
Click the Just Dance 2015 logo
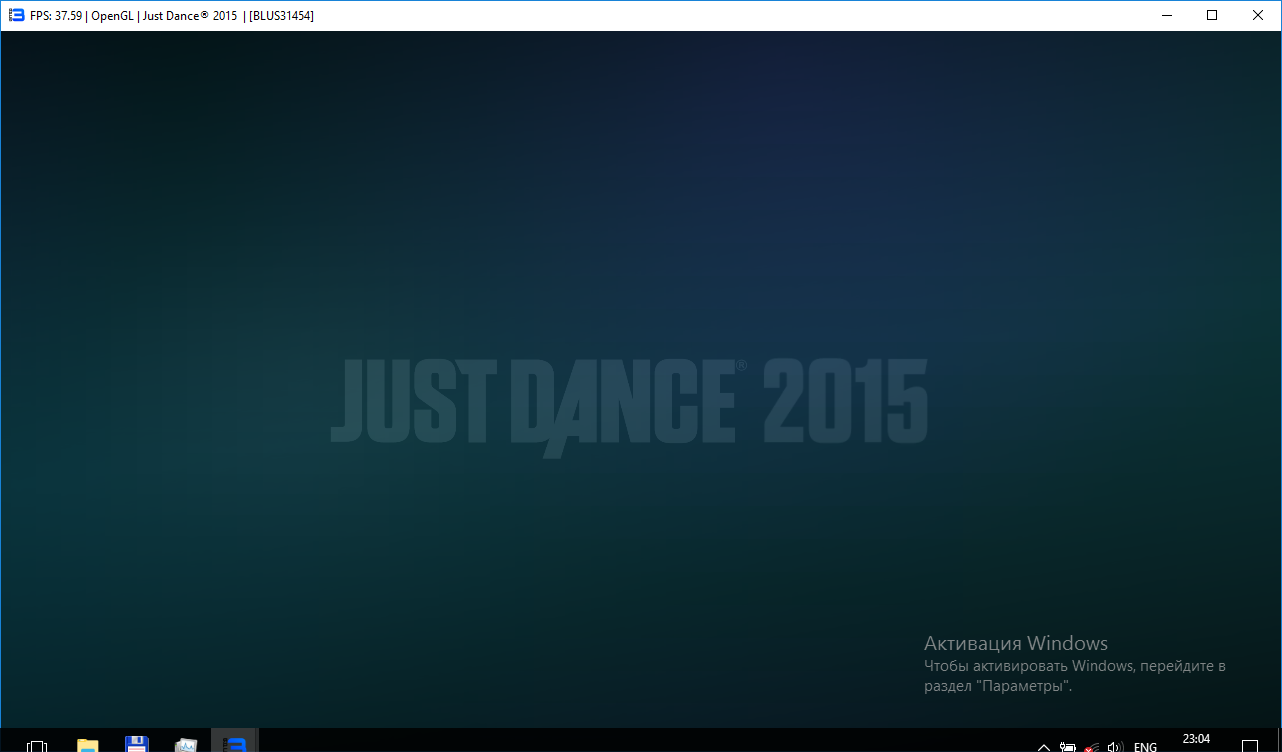(x=628, y=402)
